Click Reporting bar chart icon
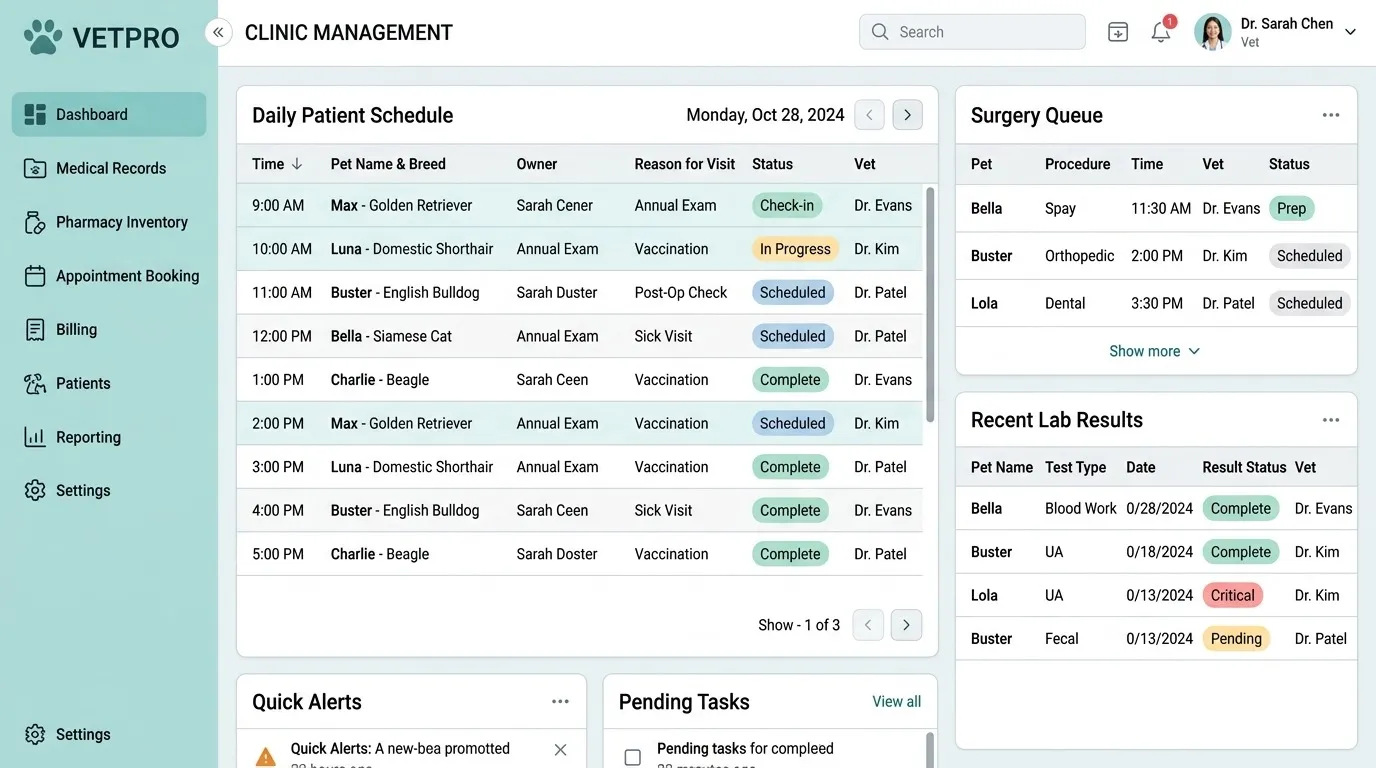Screen dimensions: 1376x768 [35, 437]
